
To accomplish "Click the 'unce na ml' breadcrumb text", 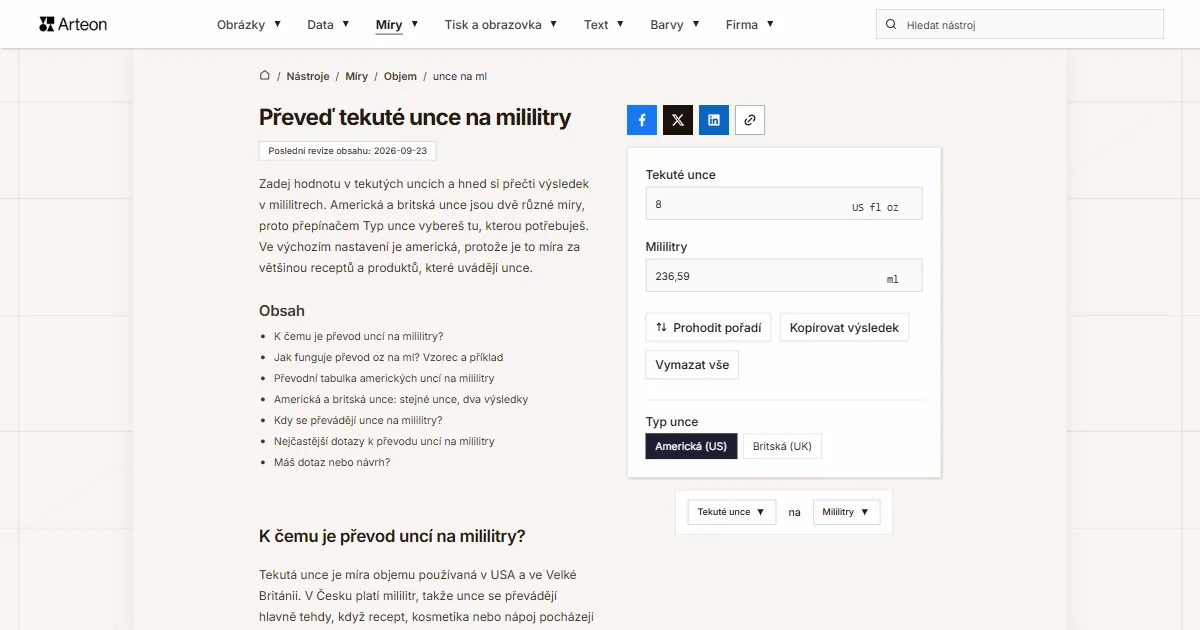I will [x=460, y=76].
